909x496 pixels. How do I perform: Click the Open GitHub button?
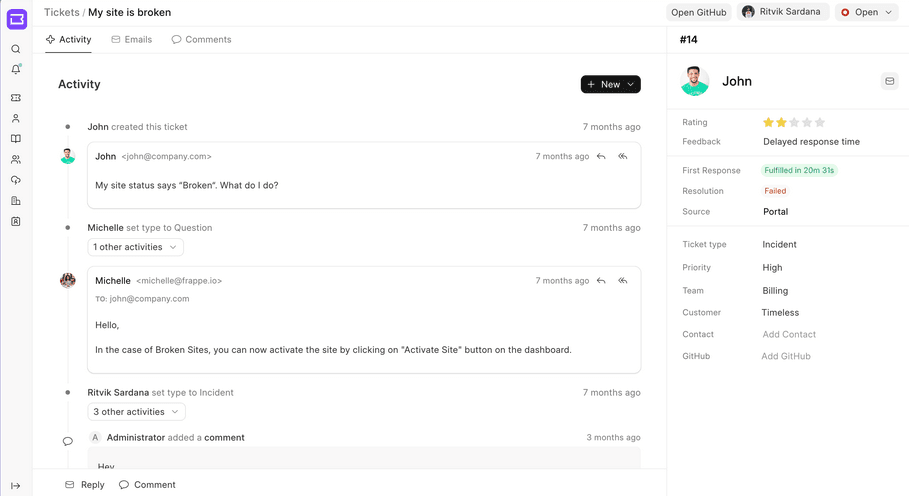[699, 12]
